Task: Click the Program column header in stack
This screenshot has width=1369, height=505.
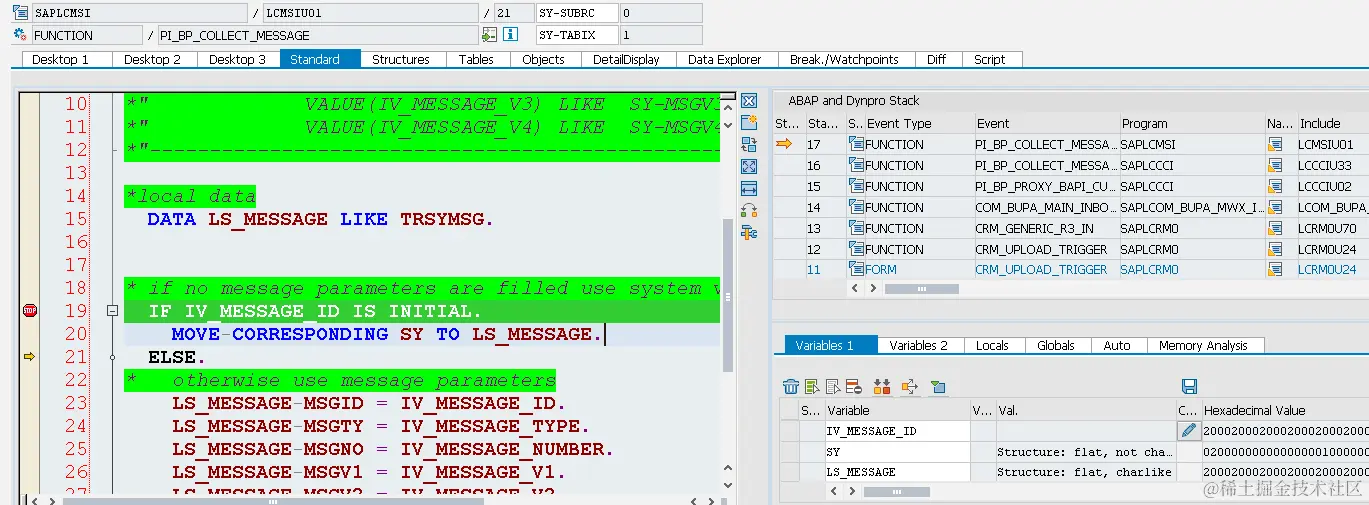Action: (1191, 124)
